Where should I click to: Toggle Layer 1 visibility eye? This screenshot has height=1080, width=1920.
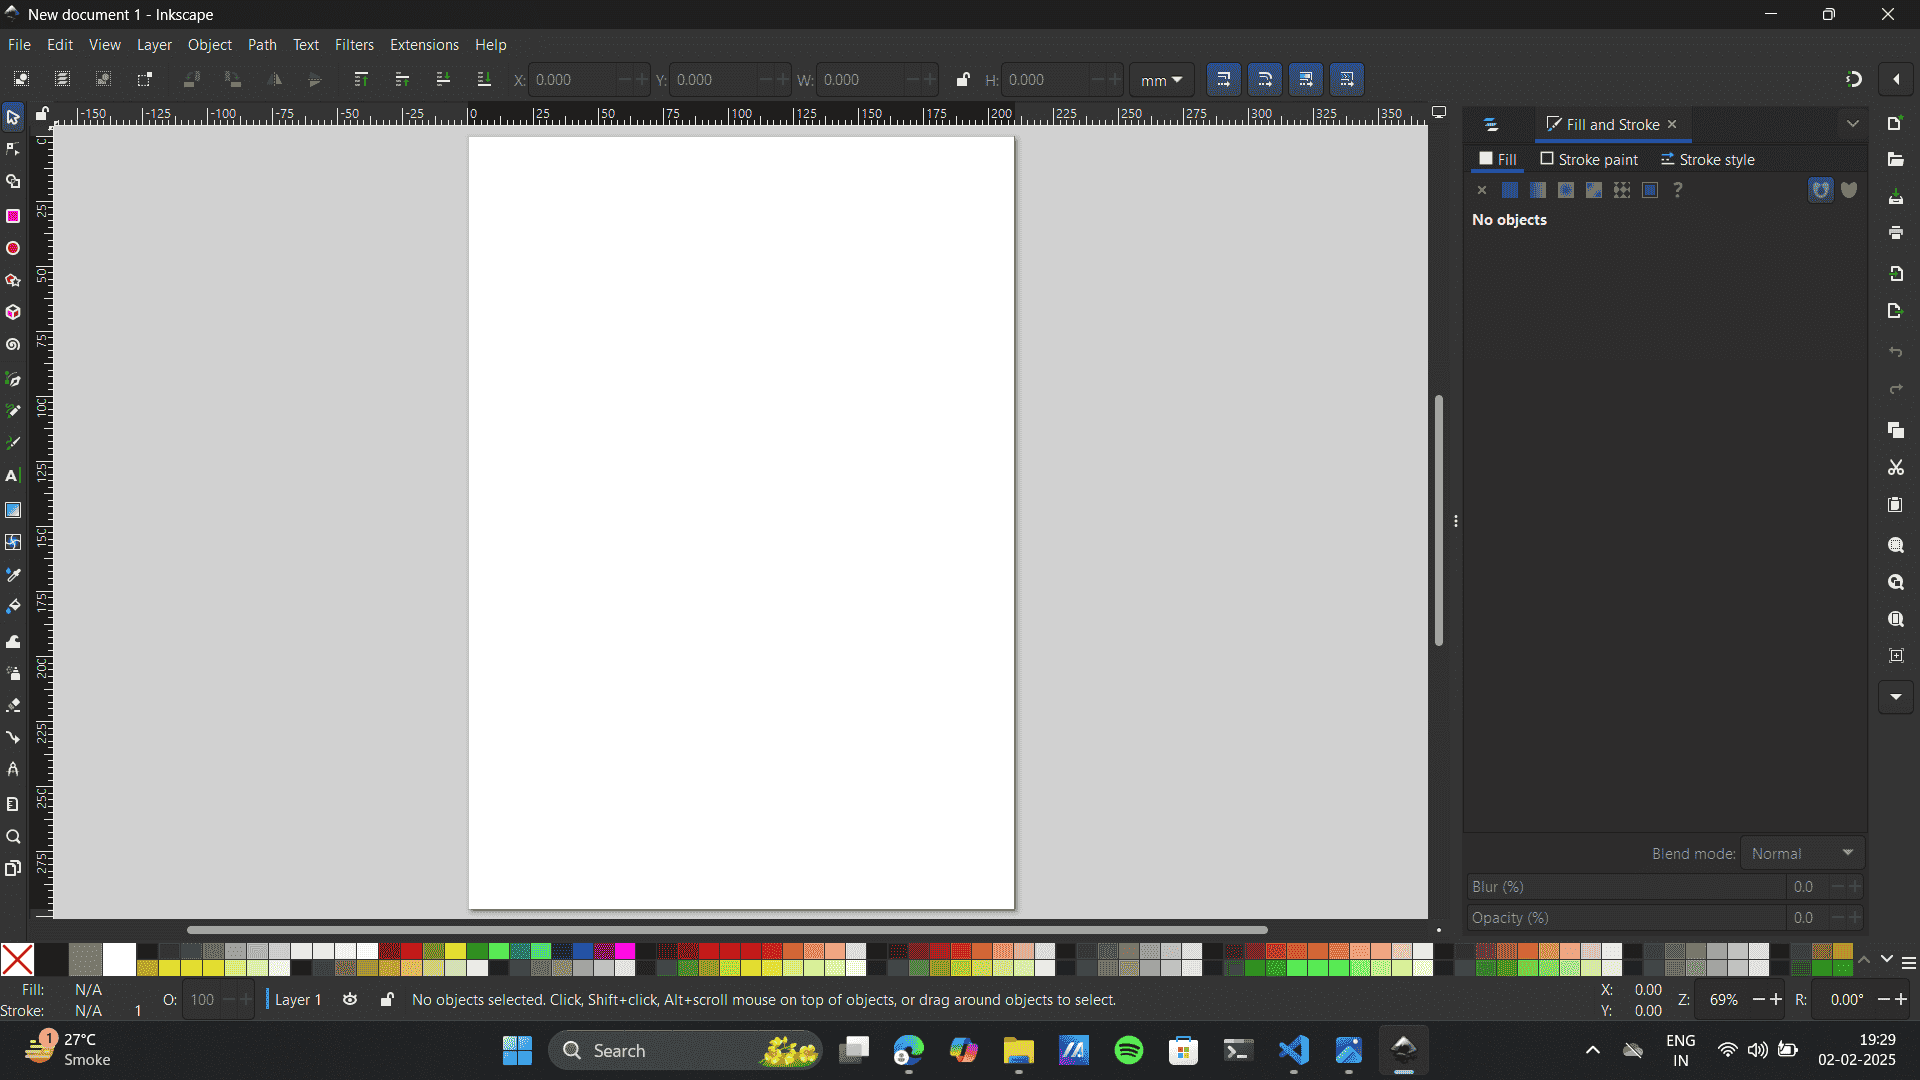pyautogui.click(x=350, y=999)
